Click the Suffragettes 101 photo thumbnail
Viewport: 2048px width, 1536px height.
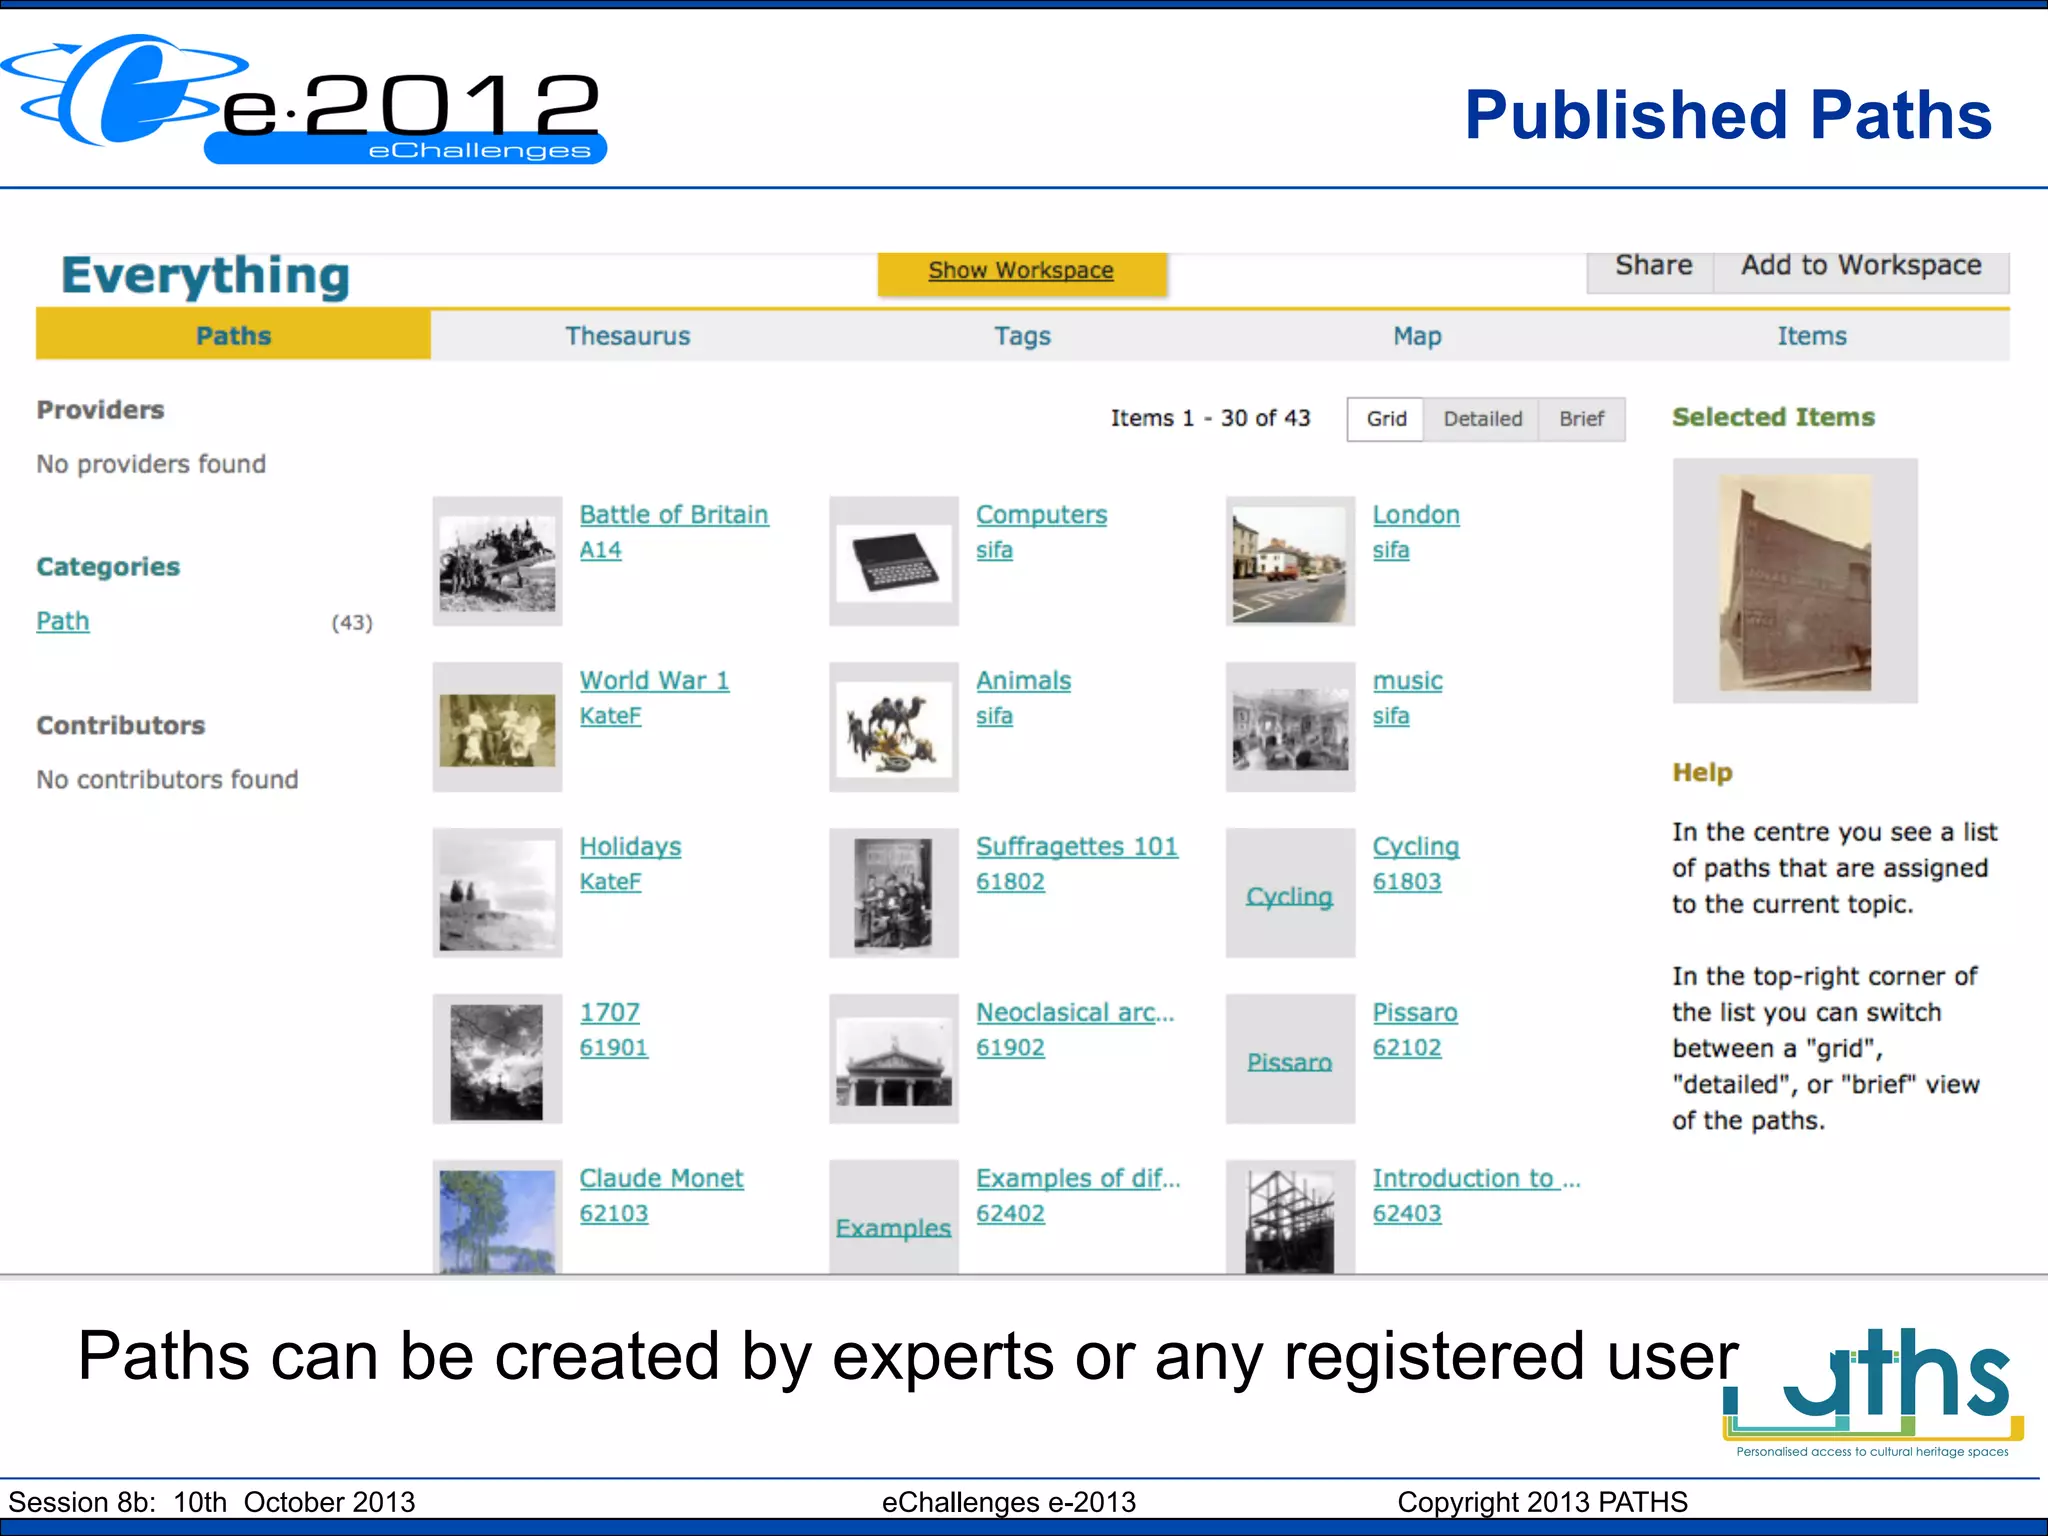pos(893,893)
